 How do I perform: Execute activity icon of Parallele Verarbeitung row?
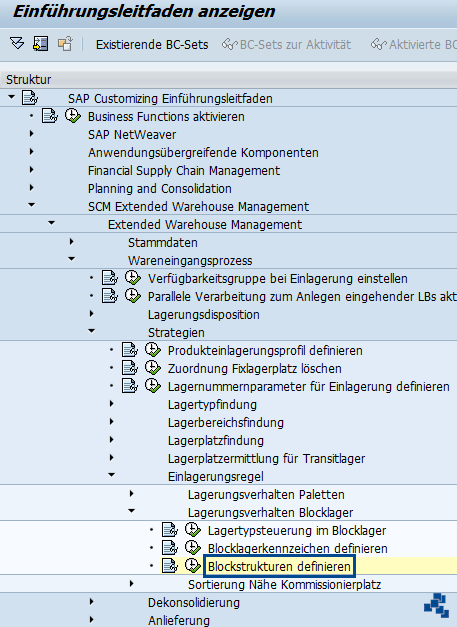(133, 296)
